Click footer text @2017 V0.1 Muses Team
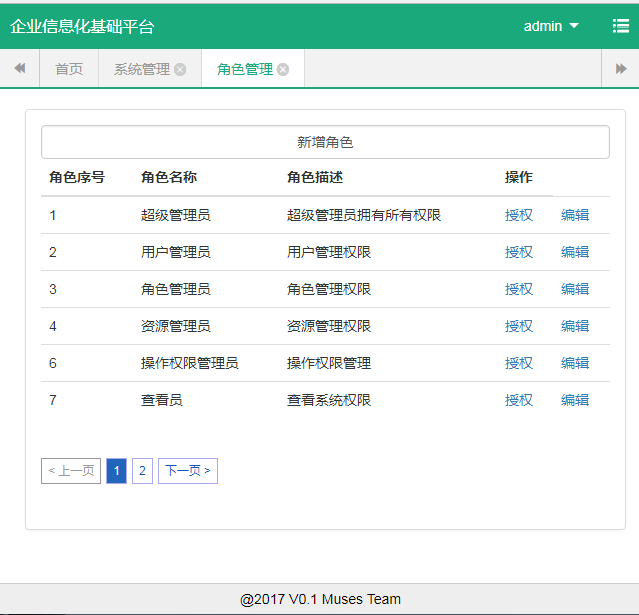Image resolution: width=639 pixels, height=615 pixels. pyautogui.click(x=320, y=599)
